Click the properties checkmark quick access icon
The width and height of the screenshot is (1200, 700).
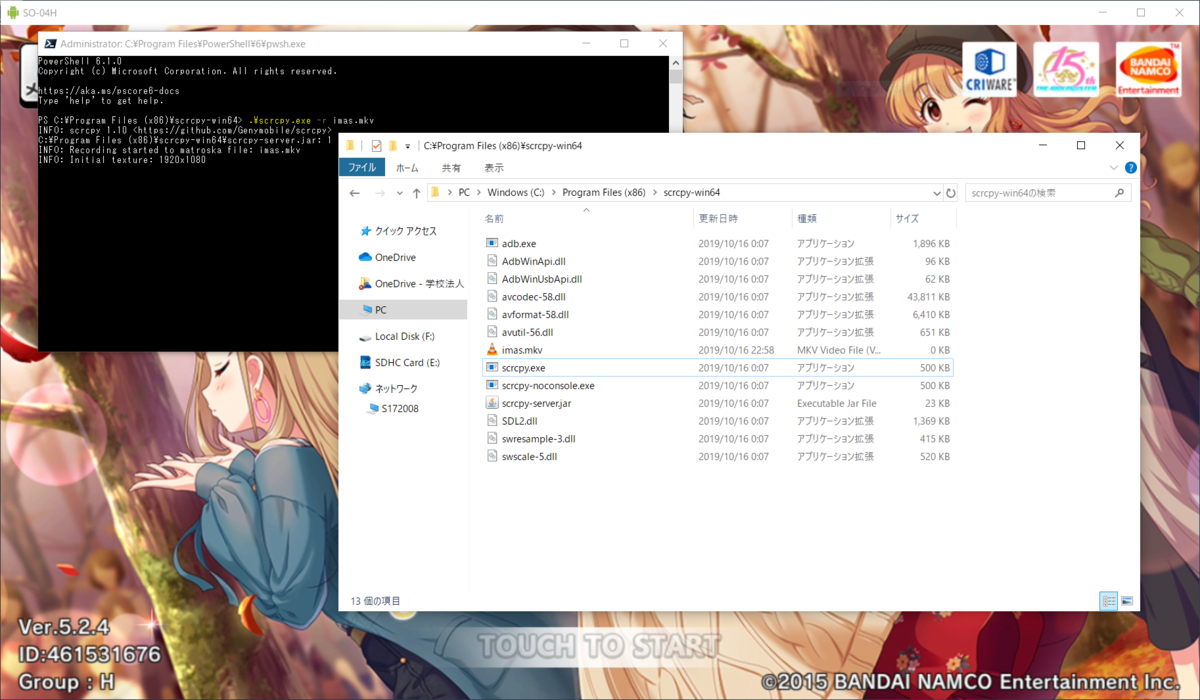click(x=376, y=146)
